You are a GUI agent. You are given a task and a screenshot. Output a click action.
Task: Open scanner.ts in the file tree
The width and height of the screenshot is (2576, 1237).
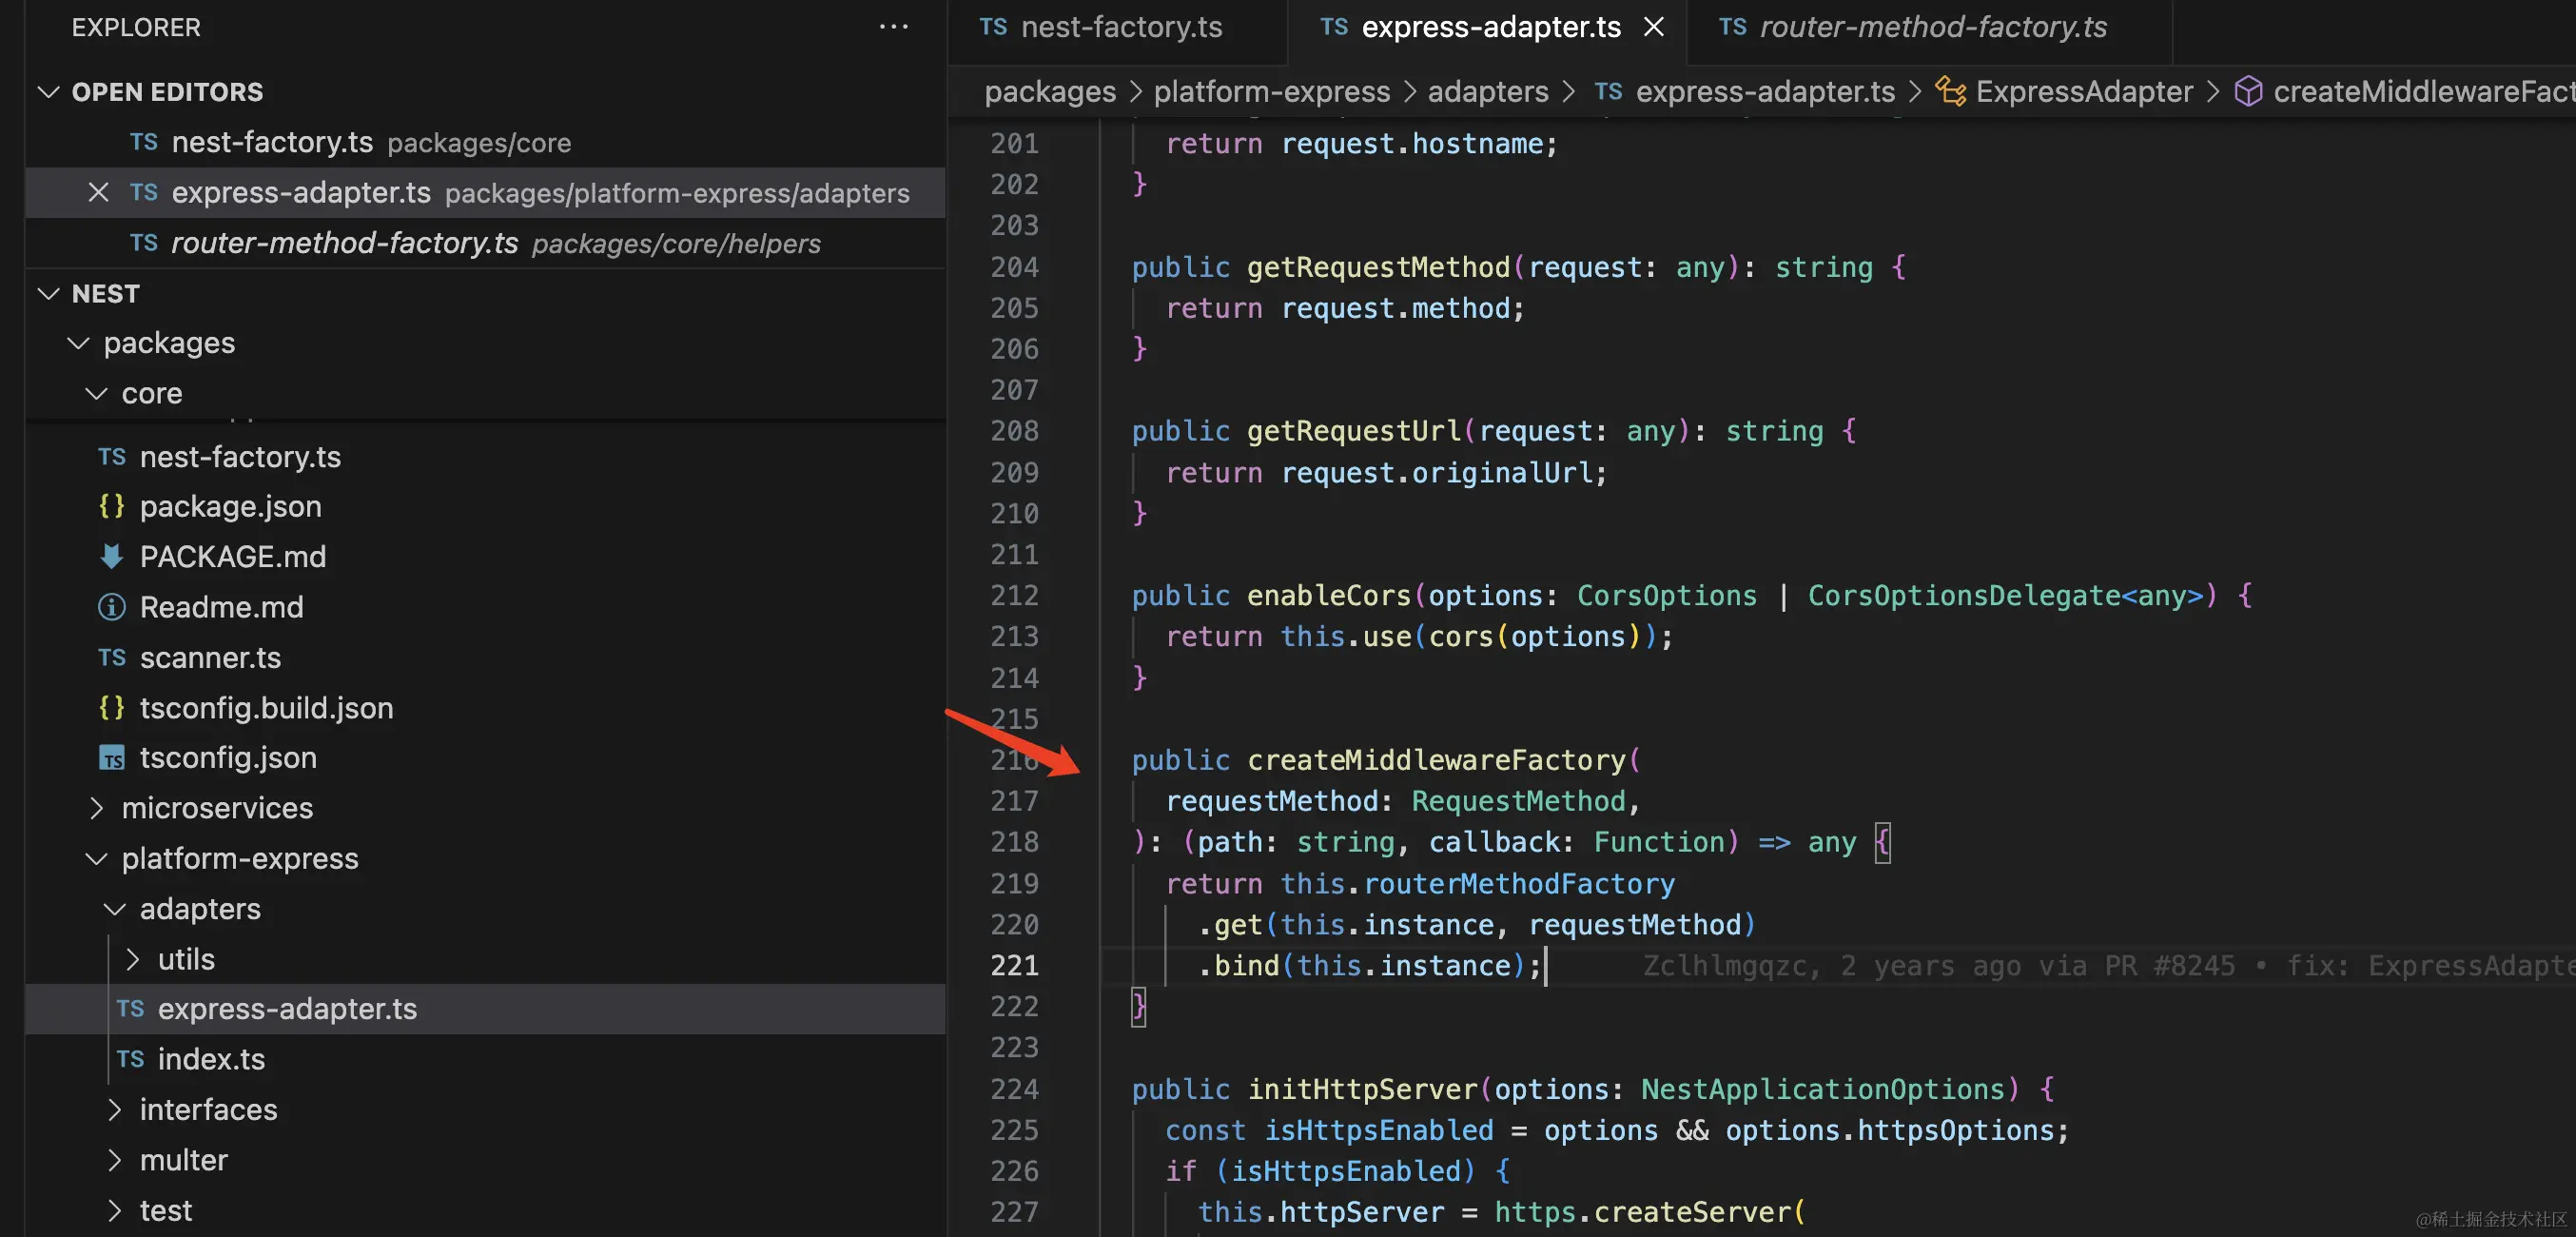(x=210, y=657)
